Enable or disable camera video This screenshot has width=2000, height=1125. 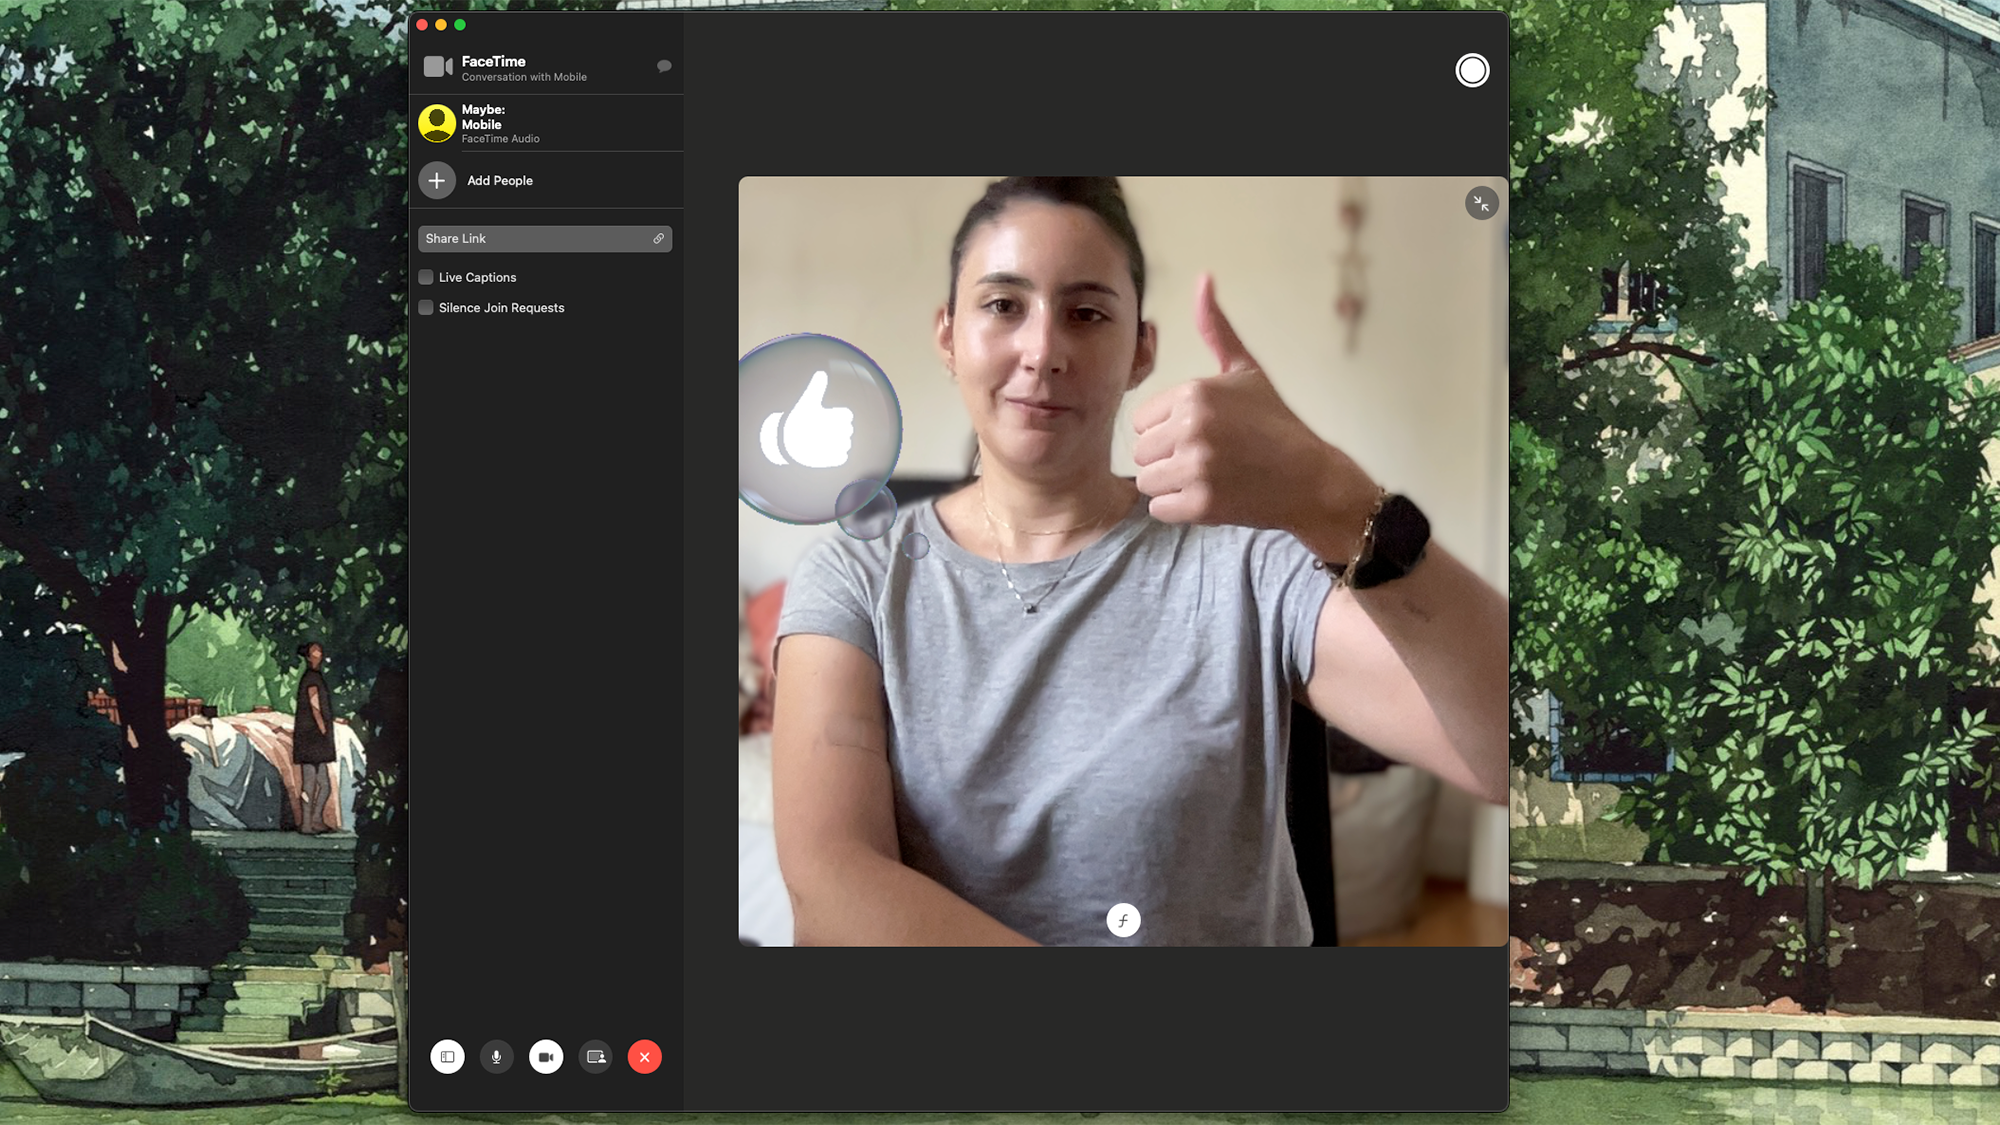tap(544, 1056)
